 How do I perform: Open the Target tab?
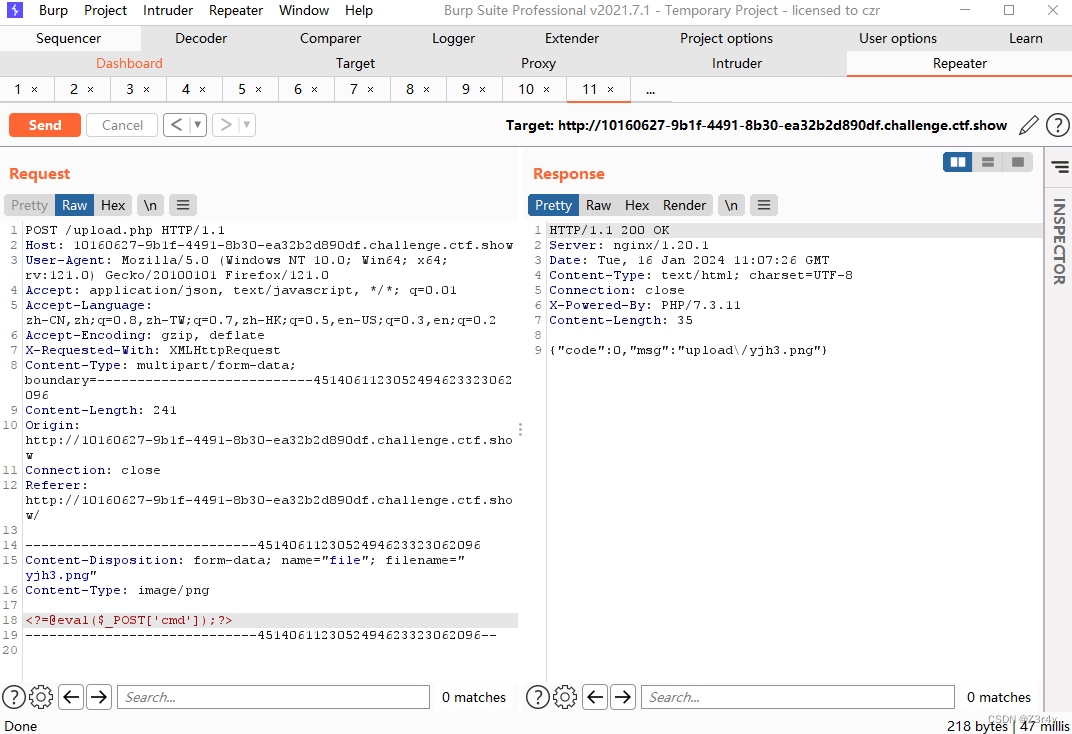(355, 63)
